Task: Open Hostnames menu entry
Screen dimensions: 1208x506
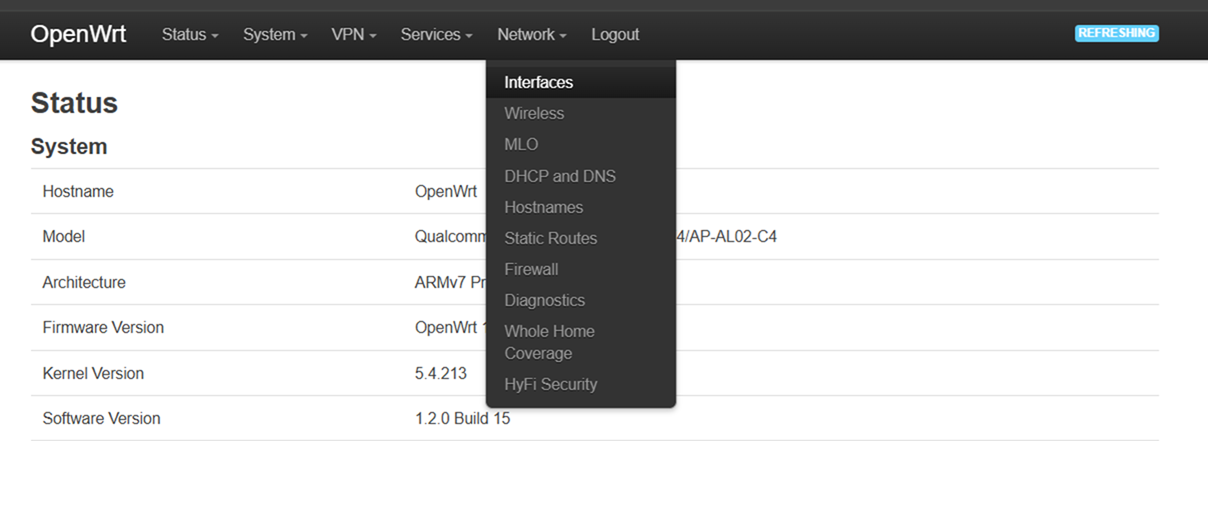Action: tap(581, 207)
